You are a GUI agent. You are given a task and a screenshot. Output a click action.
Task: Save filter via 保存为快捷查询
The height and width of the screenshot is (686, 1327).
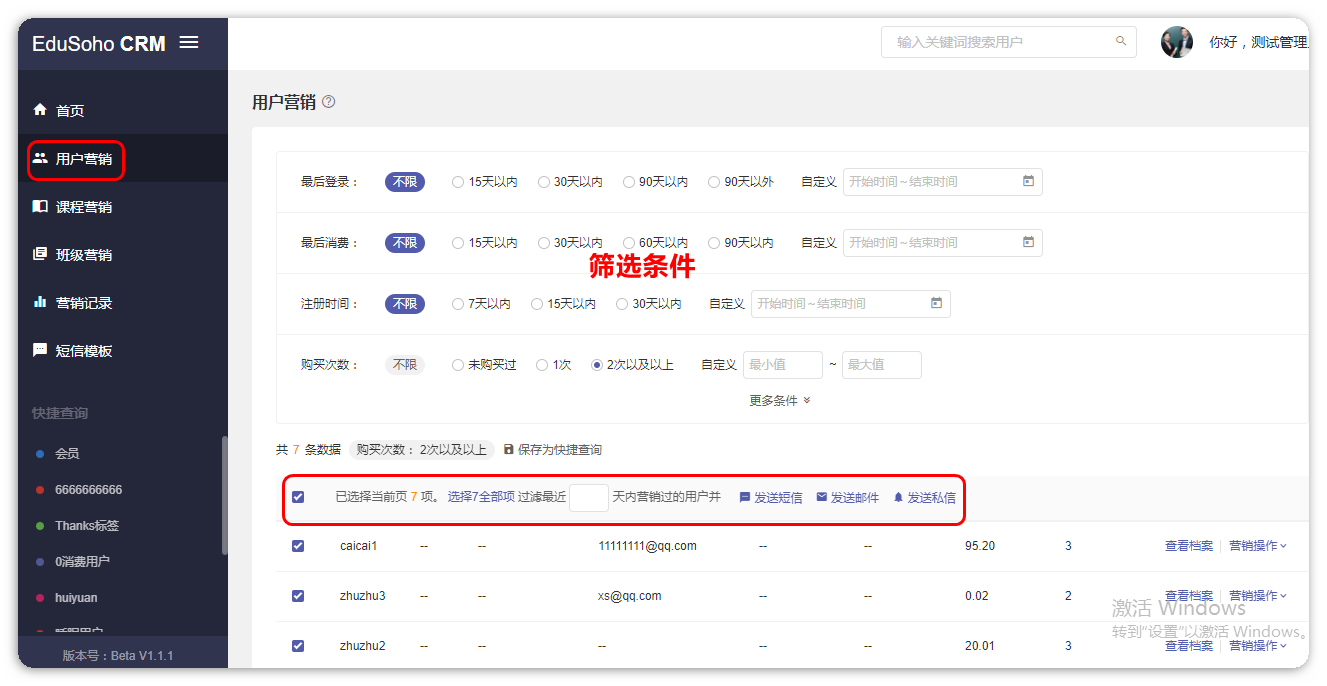tap(552, 450)
